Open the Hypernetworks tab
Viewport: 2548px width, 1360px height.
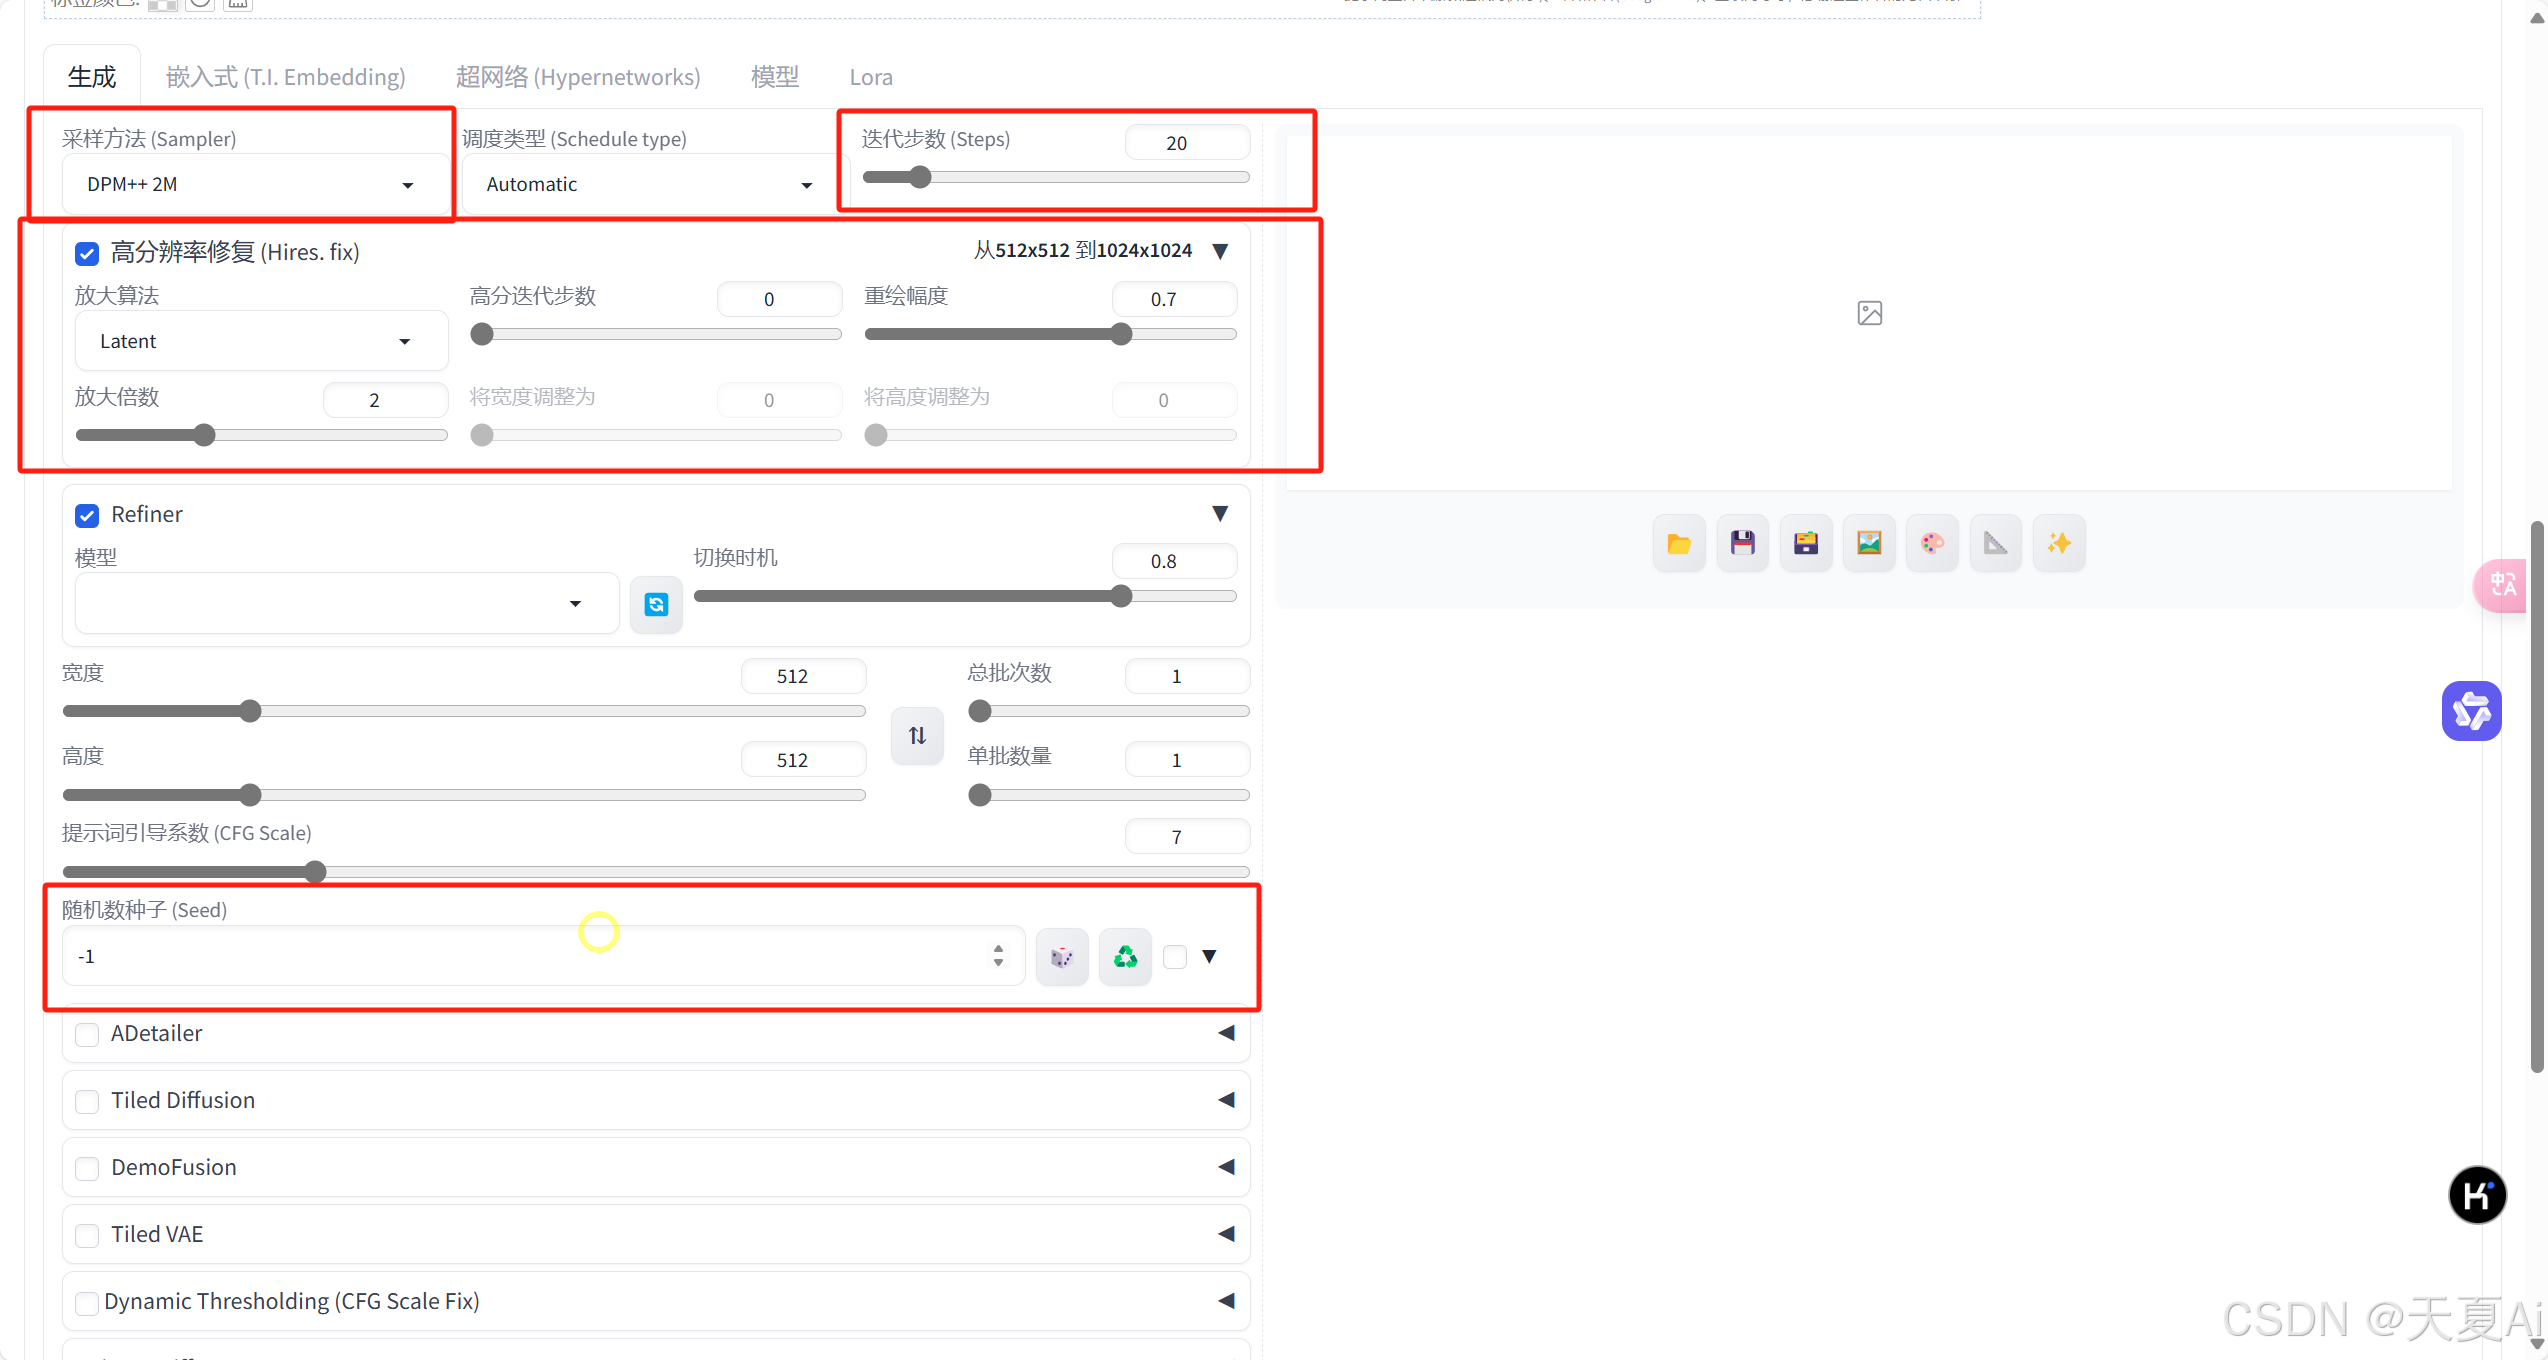pyautogui.click(x=577, y=77)
